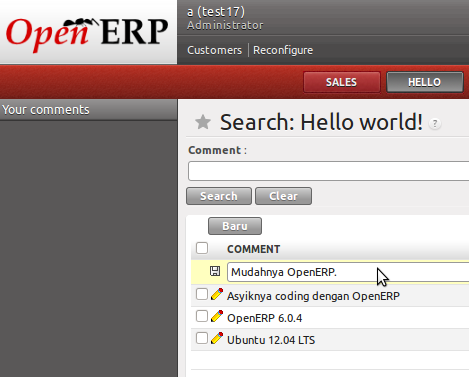Click the Clear button
The image size is (469, 377).
point(283,196)
